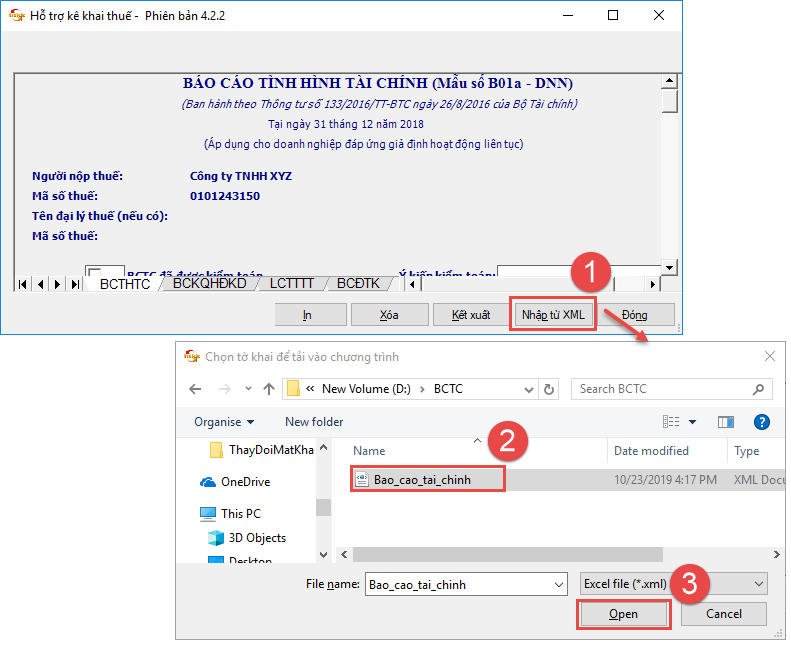Click the change view icon

tap(672, 422)
